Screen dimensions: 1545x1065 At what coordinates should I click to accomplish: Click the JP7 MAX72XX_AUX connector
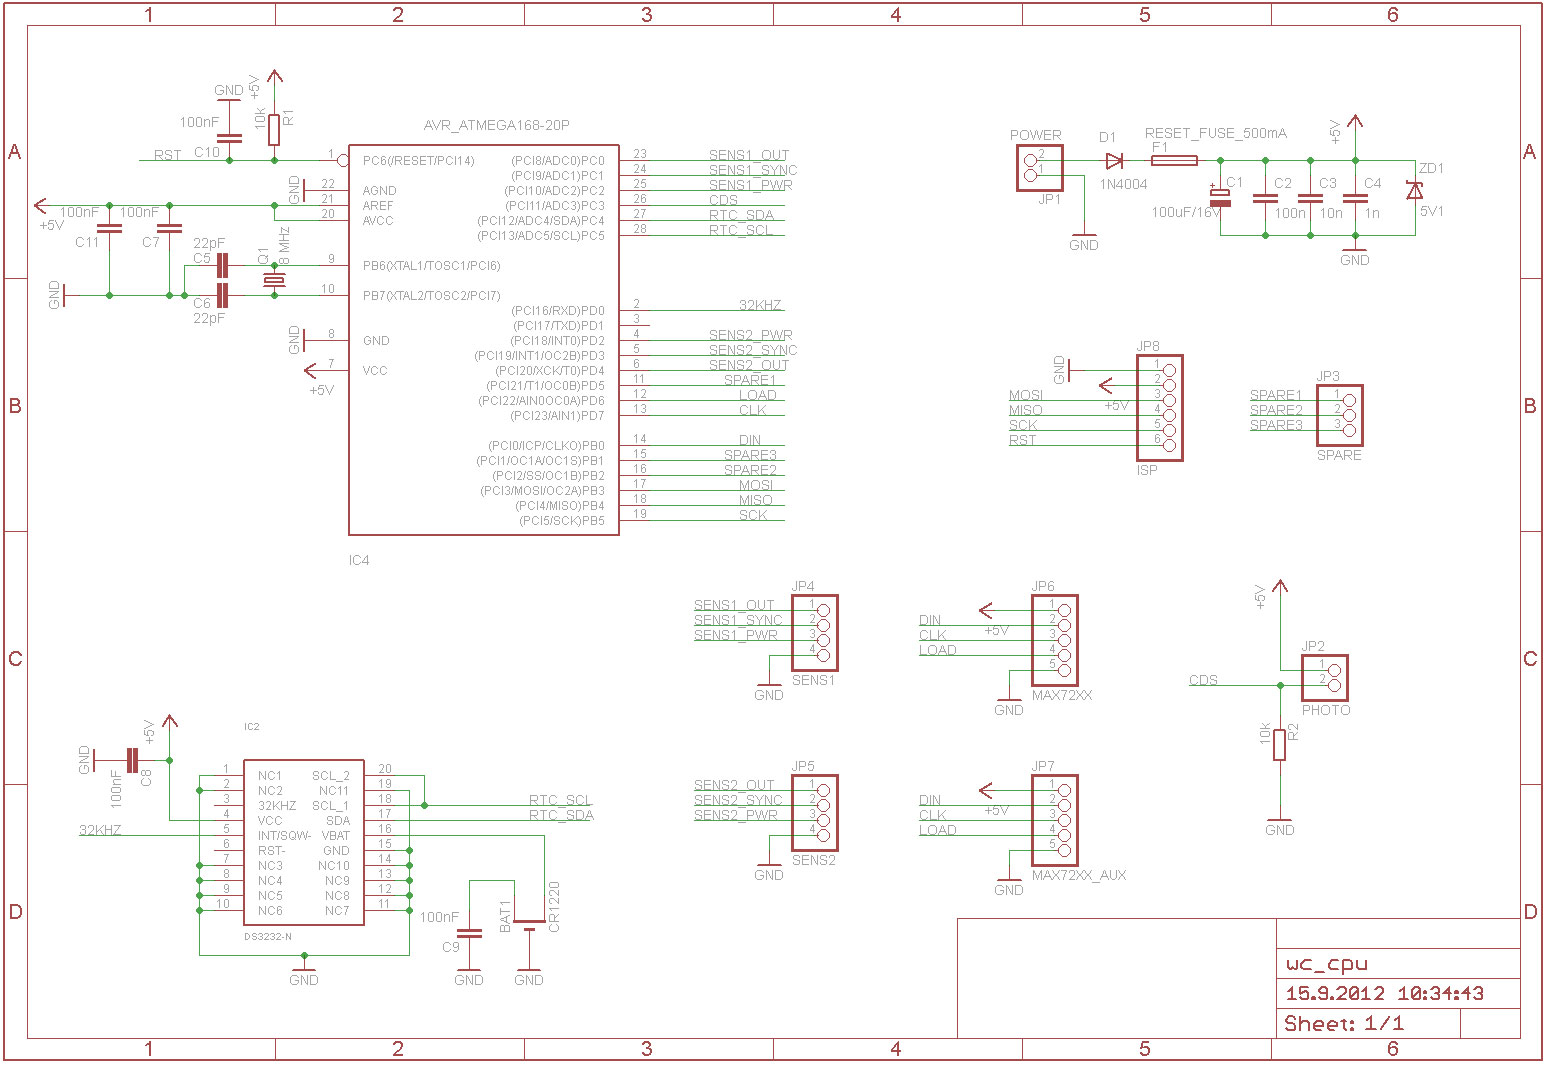pos(1055,820)
